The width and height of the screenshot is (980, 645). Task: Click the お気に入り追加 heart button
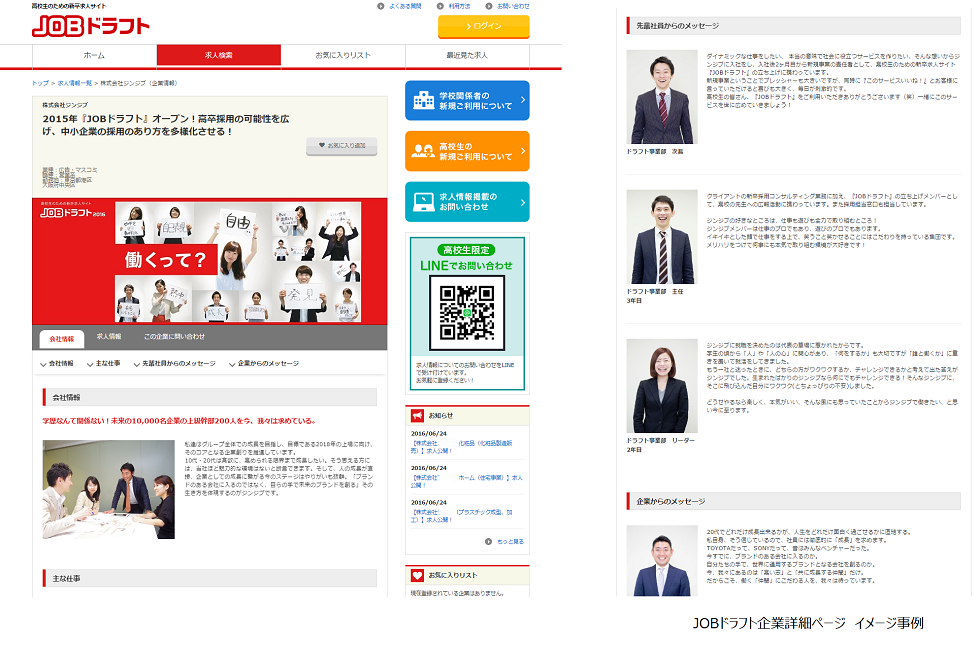click(341, 146)
